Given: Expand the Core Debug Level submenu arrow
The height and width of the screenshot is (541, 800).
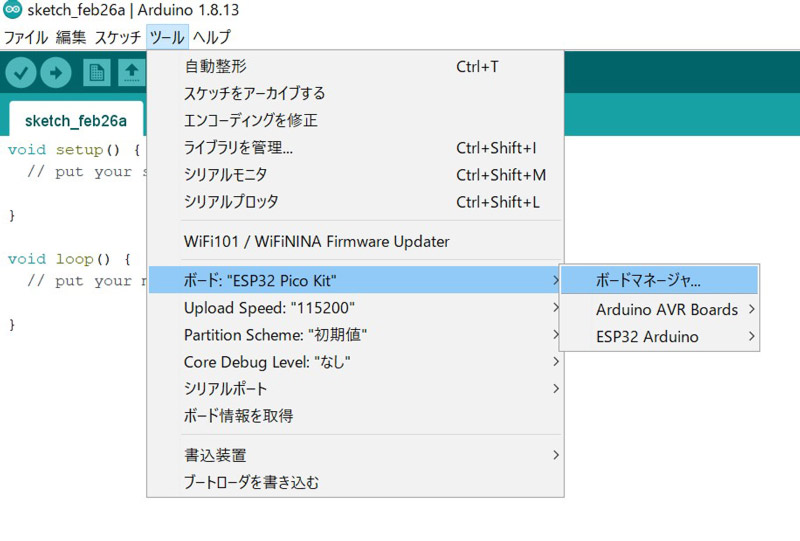Looking at the screenshot, I should [556, 362].
